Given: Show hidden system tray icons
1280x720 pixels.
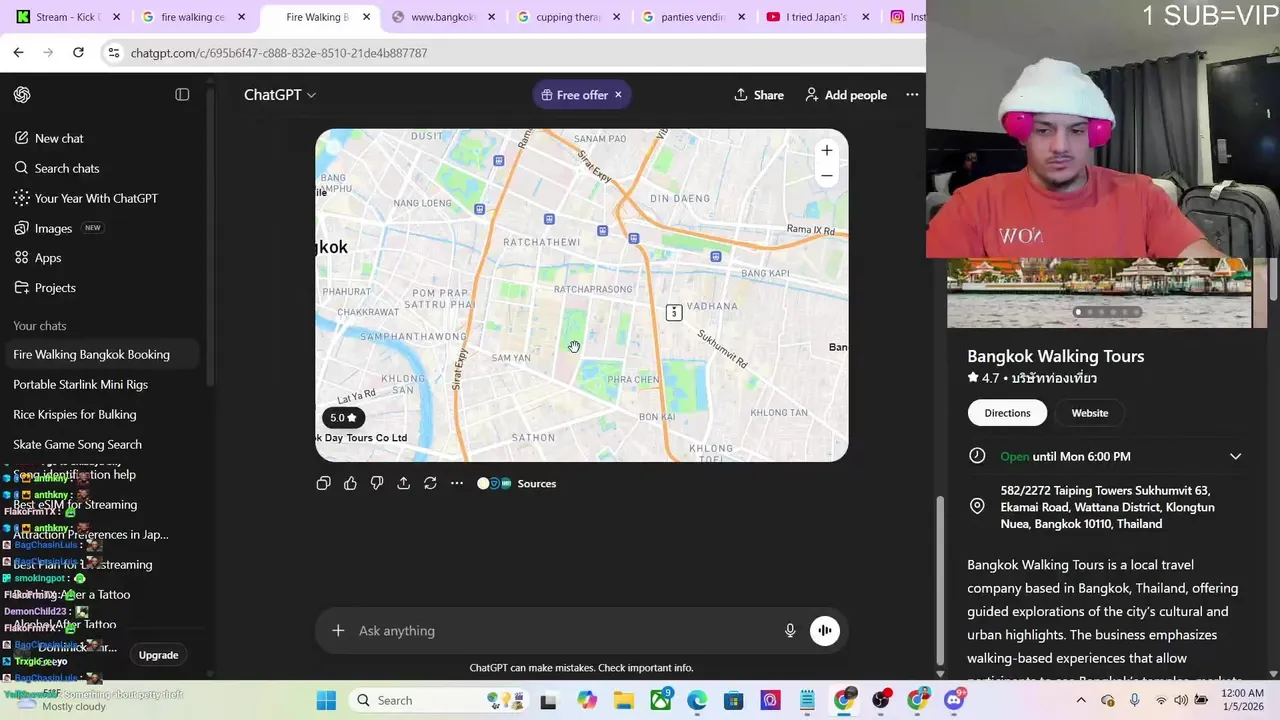Looking at the screenshot, I should [x=1081, y=700].
